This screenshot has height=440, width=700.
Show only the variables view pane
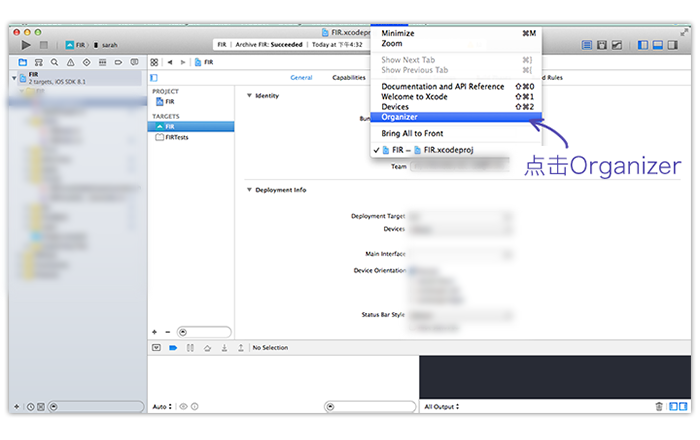coord(674,407)
